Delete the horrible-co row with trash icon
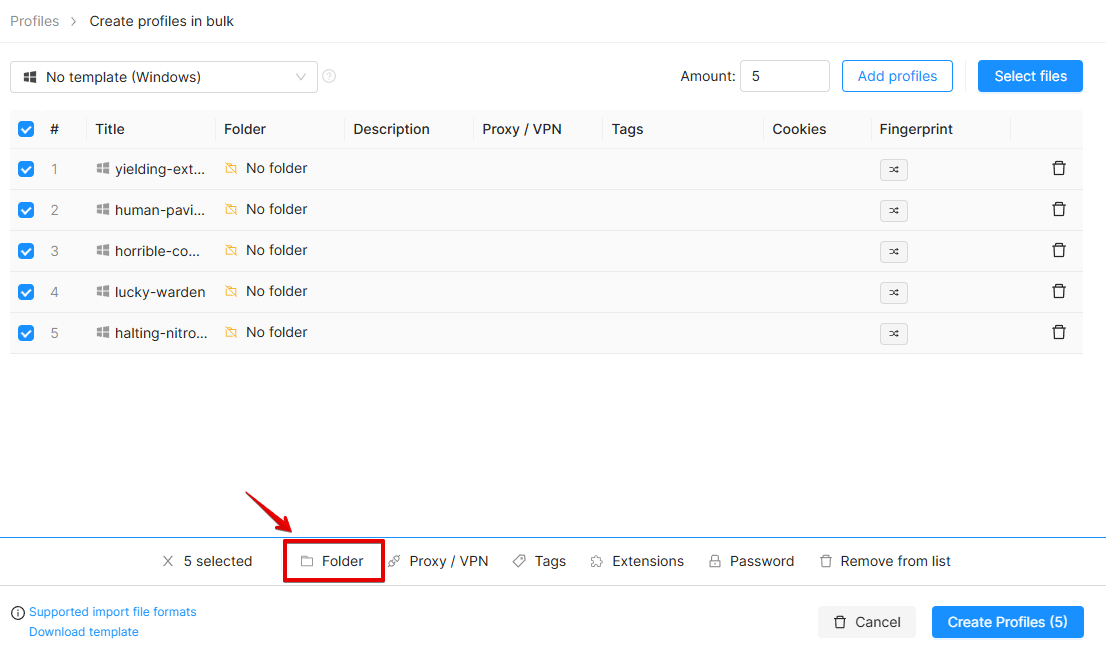 1059,250
